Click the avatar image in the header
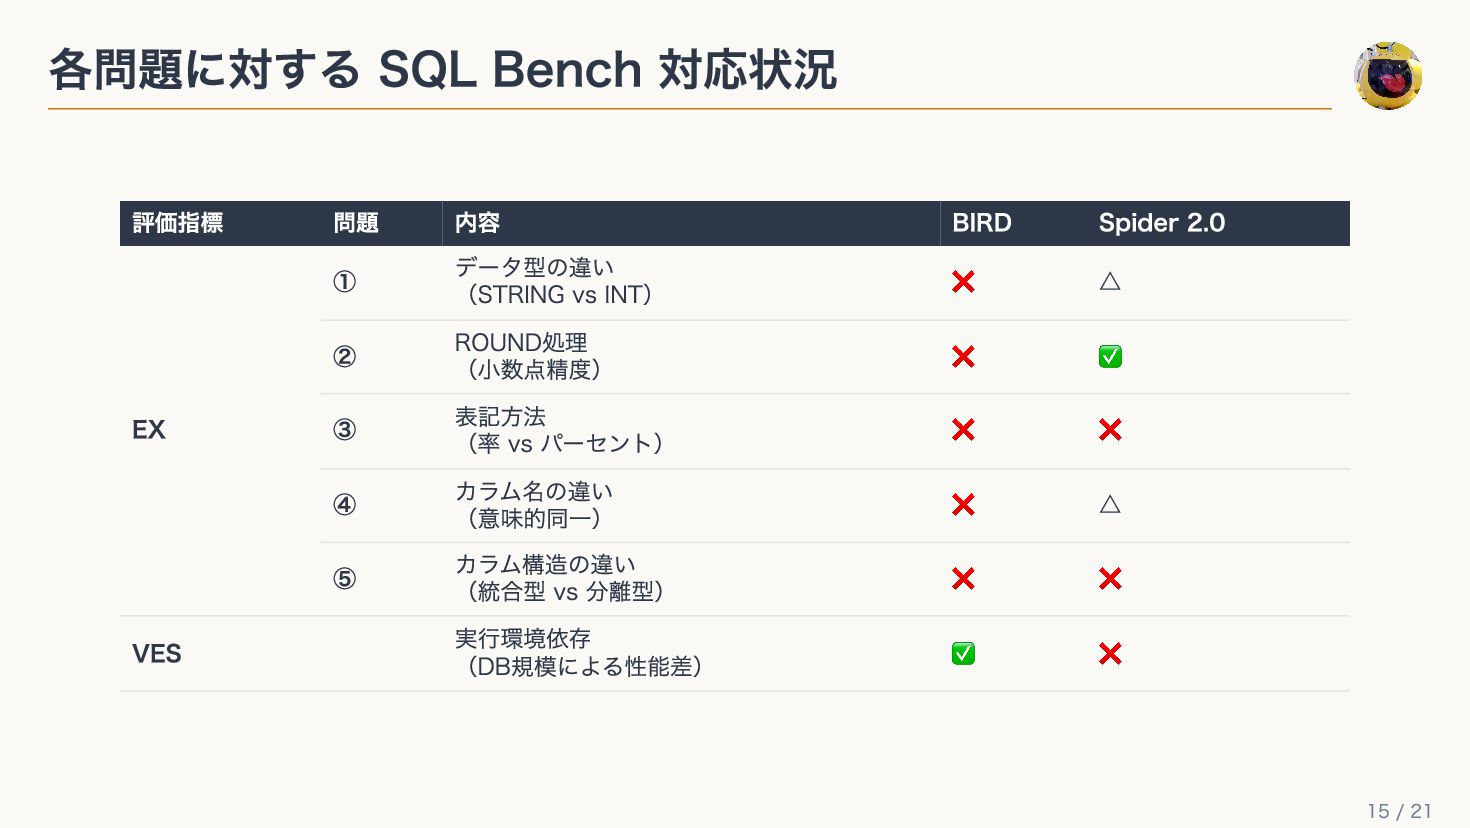This screenshot has height=828, width=1470. (x=1388, y=75)
